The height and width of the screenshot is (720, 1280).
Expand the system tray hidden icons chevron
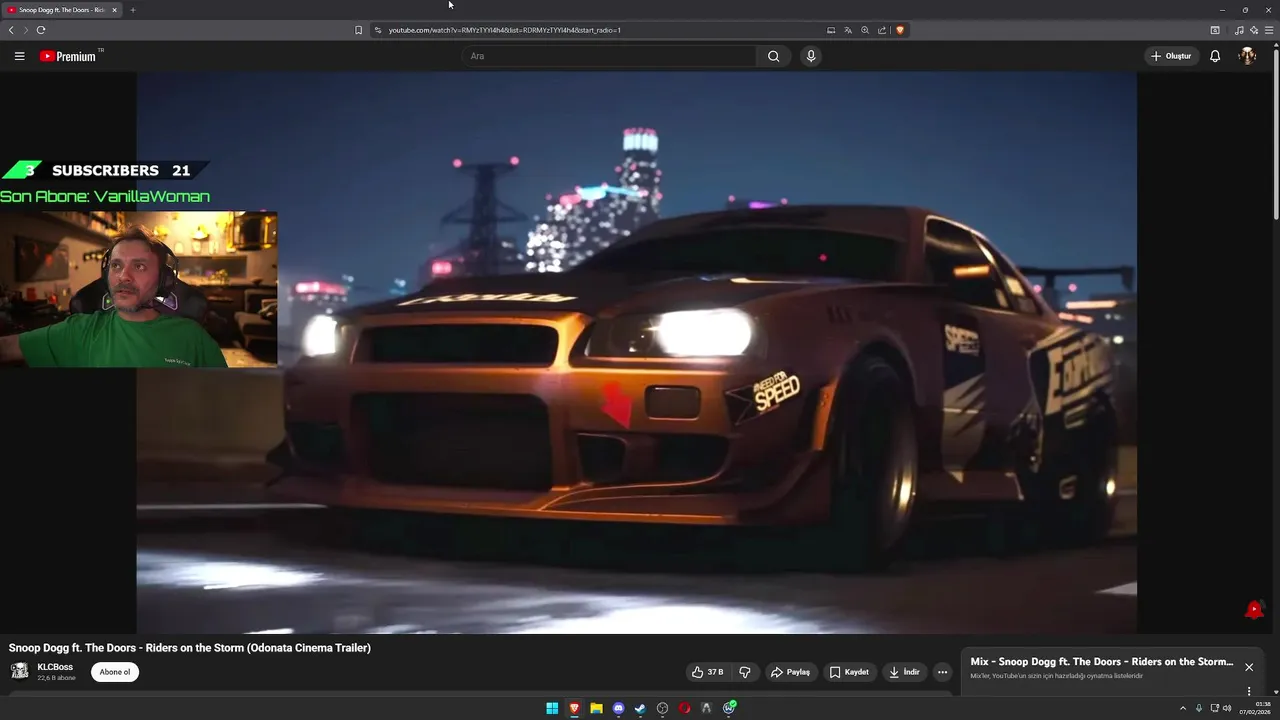point(1183,708)
